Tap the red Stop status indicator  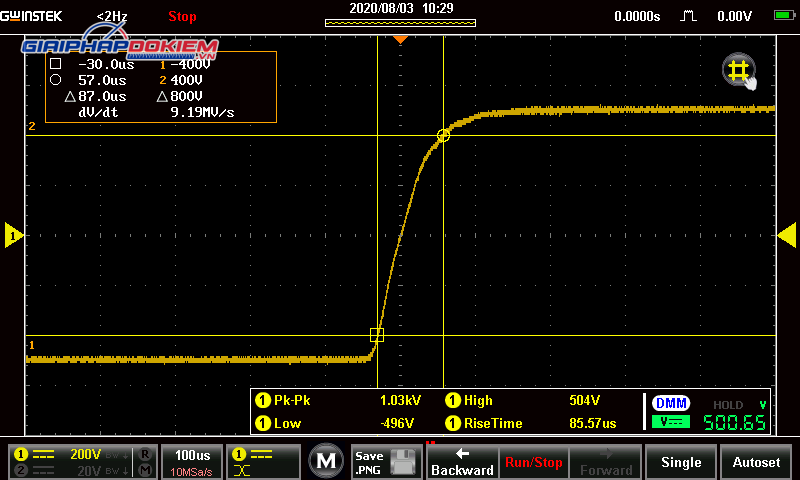point(182,16)
